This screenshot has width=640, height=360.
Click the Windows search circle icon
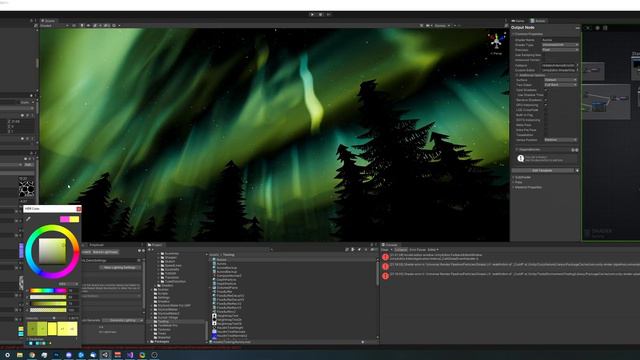click(x=7, y=355)
